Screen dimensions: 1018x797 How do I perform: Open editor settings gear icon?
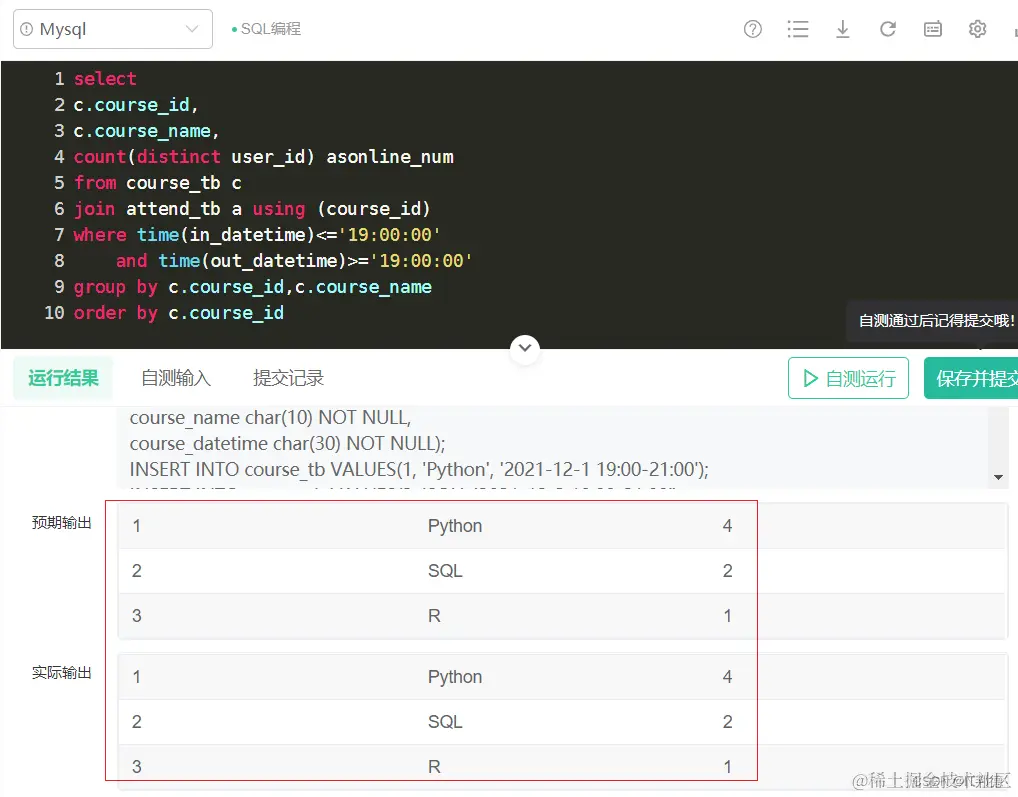(977, 29)
